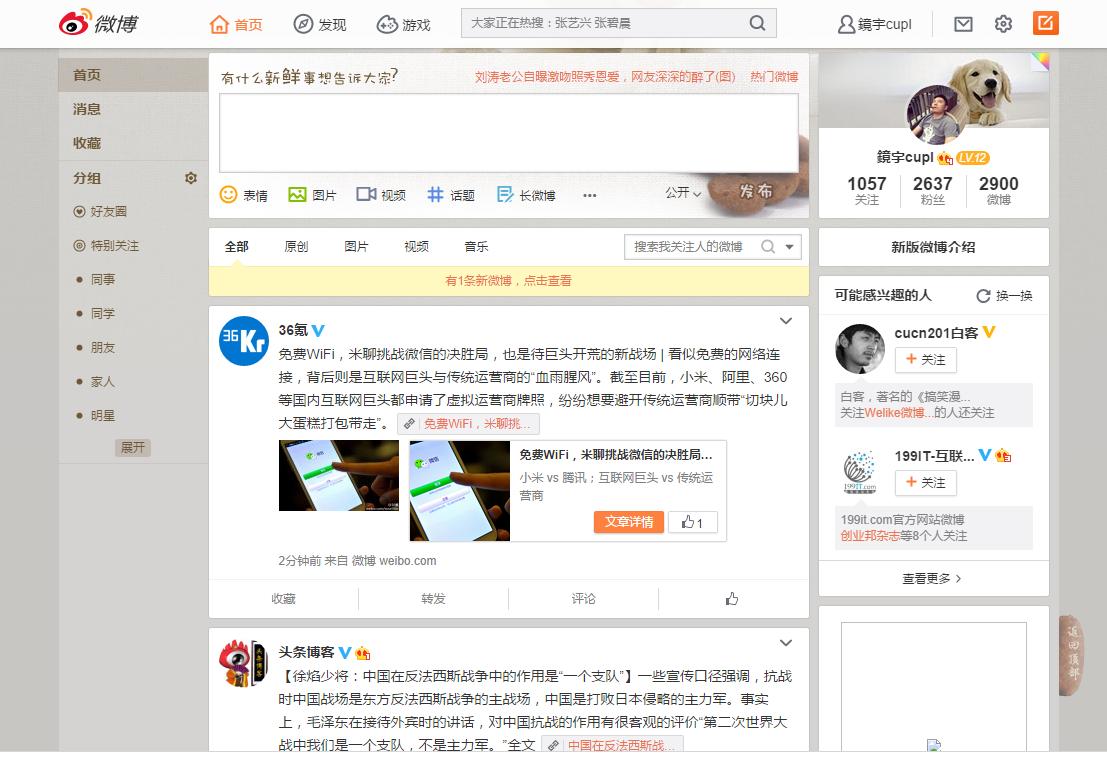Open the 刘涛老公 trending headline link
The height and width of the screenshot is (761, 1107).
tap(605, 76)
